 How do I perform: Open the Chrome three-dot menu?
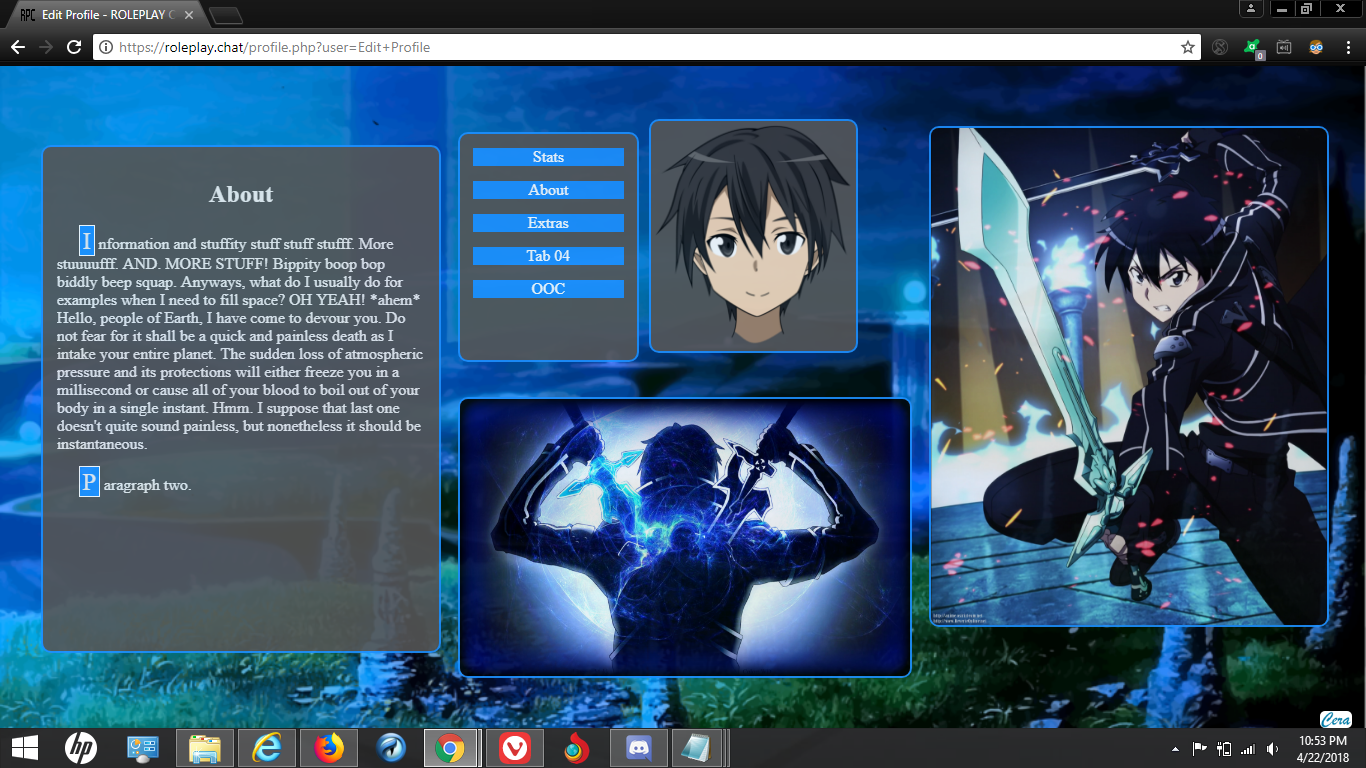click(1347, 47)
